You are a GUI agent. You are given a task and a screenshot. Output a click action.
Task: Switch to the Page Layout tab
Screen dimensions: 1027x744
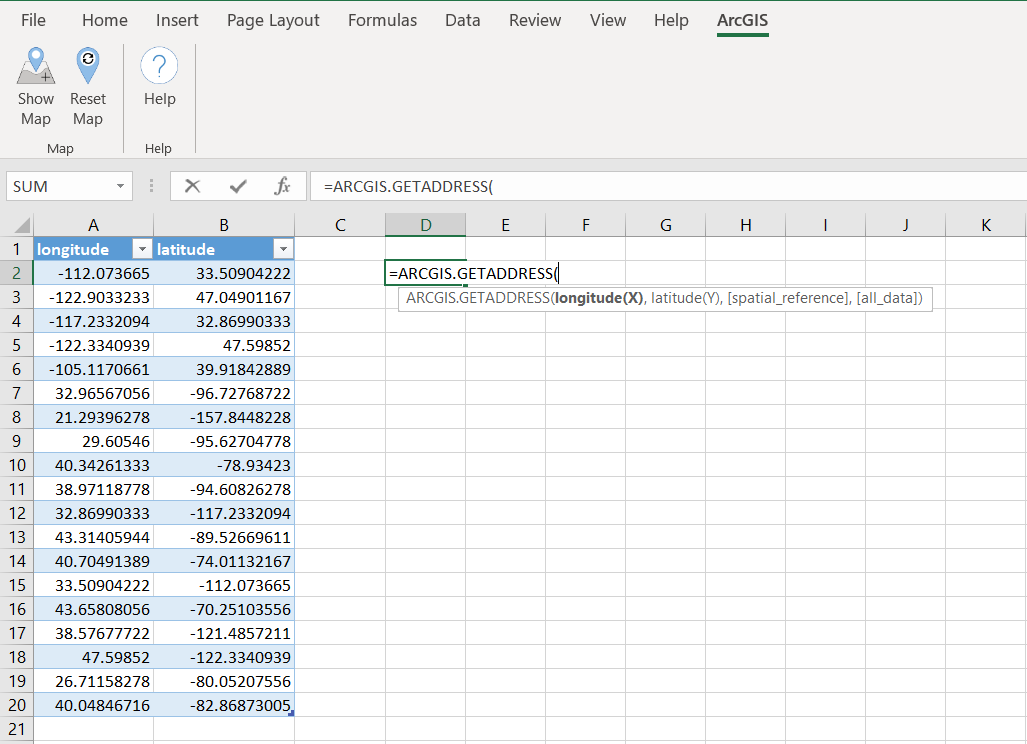[x=273, y=20]
